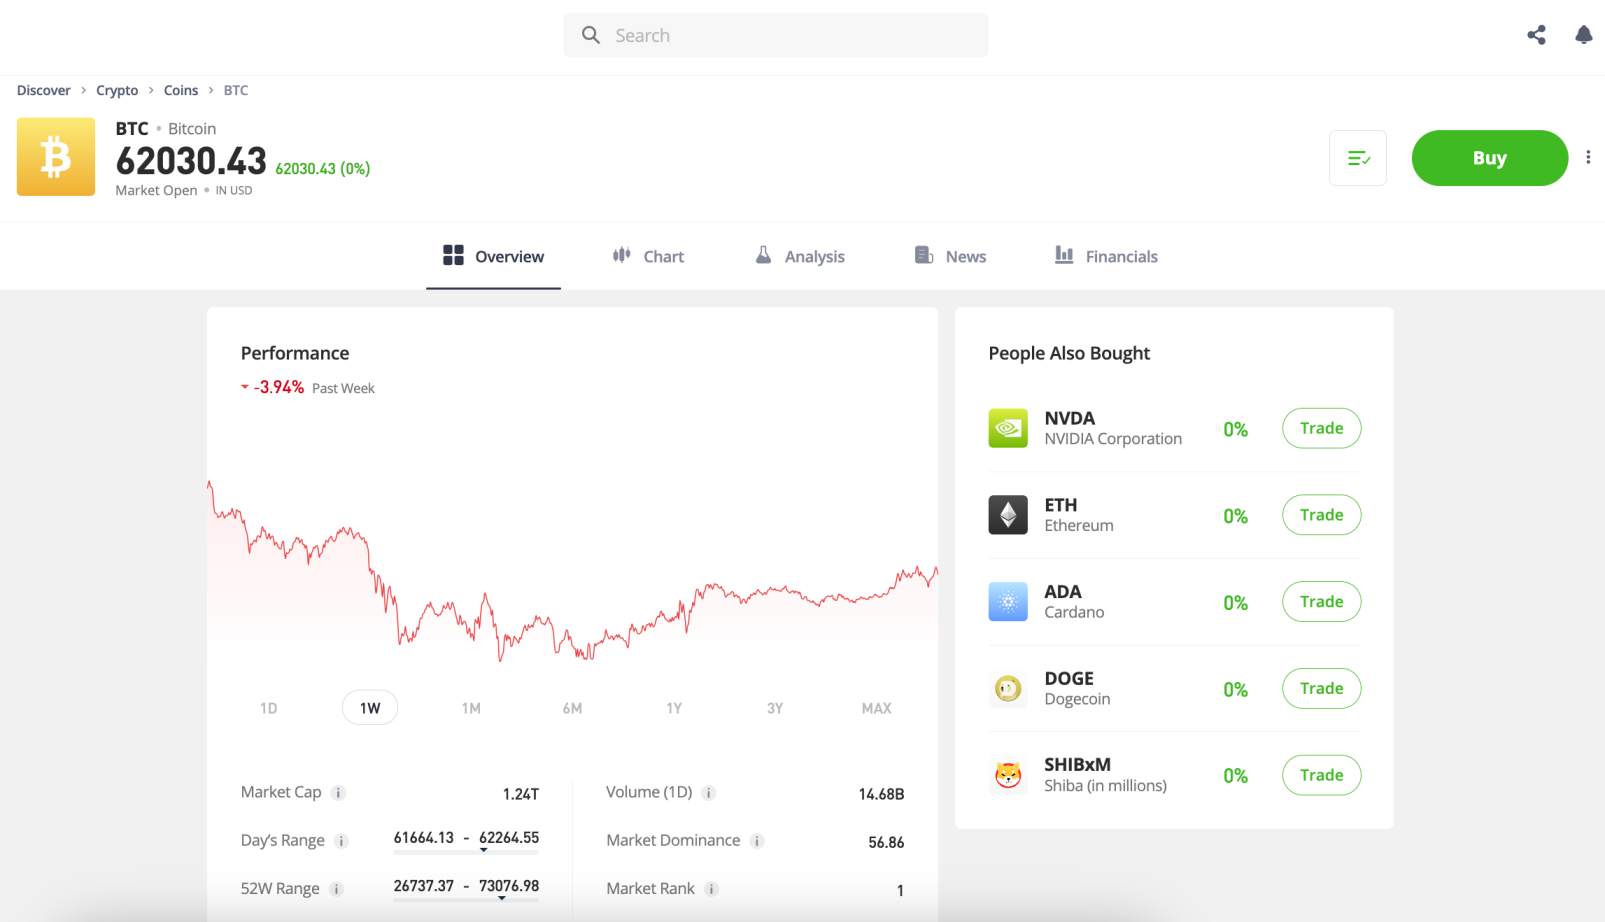This screenshot has height=922, width=1605.
Task: Select 1Y performance timeframe
Action: pyautogui.click(x=674, y=708)
